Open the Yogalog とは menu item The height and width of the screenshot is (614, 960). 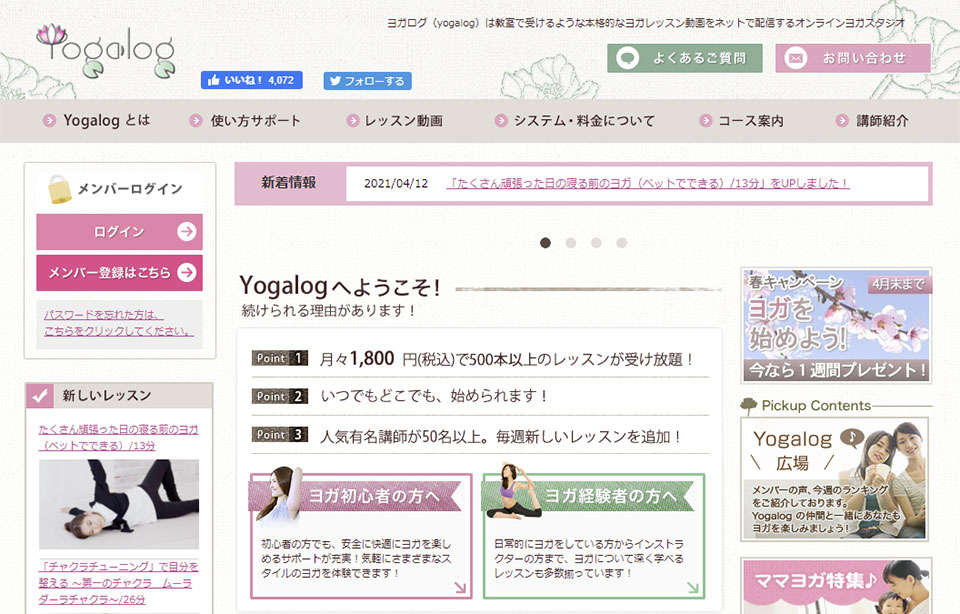pos(97,121)
